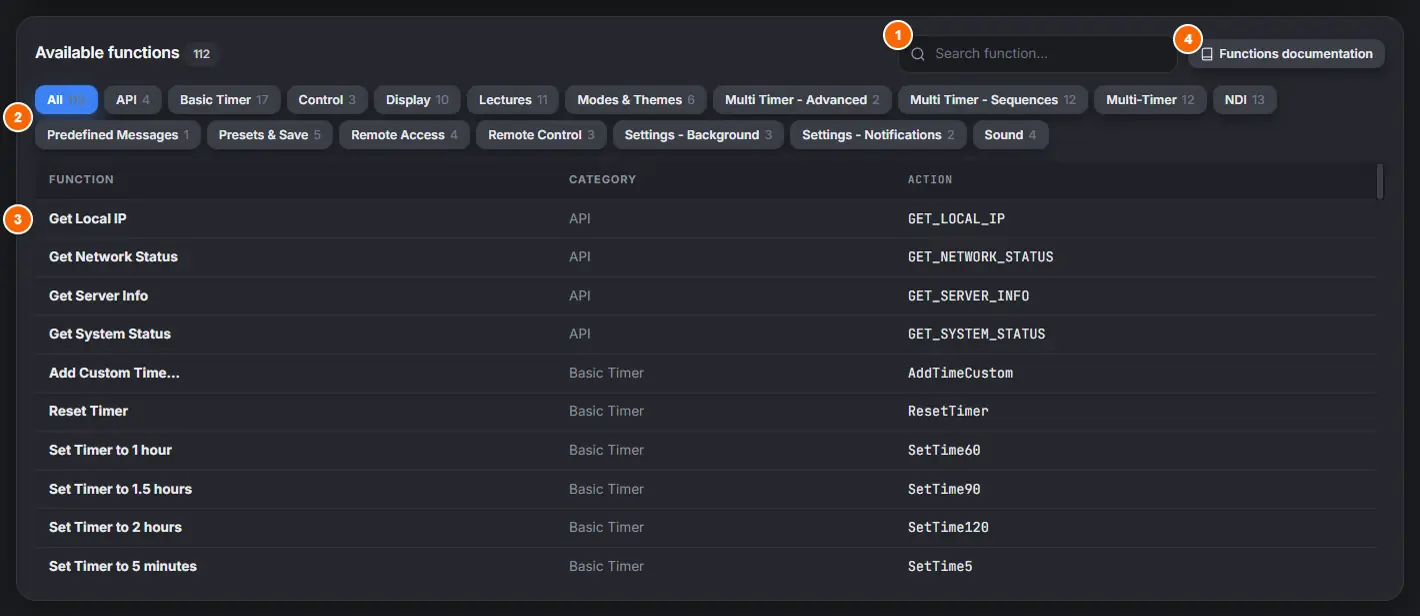Click the 112 count badge beside Available functions
This screenshot has width=1420, height=616.
tap(202, 54)
